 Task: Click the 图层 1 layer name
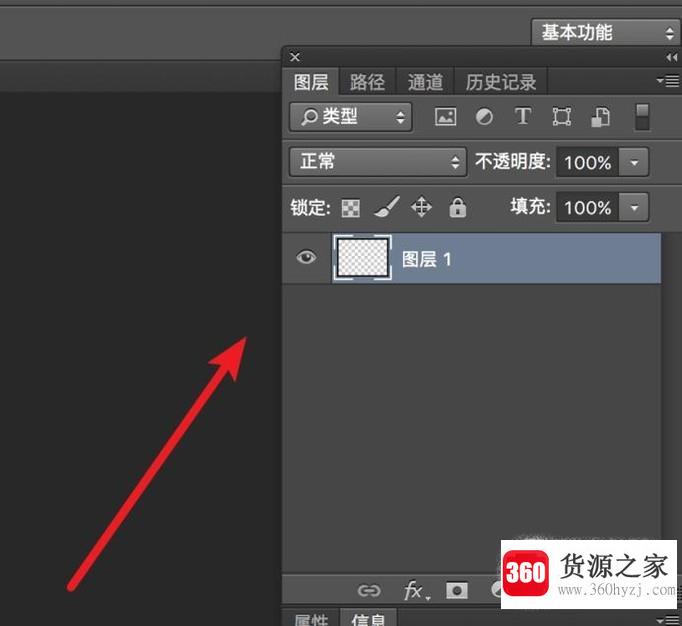[x=426, y=259]
